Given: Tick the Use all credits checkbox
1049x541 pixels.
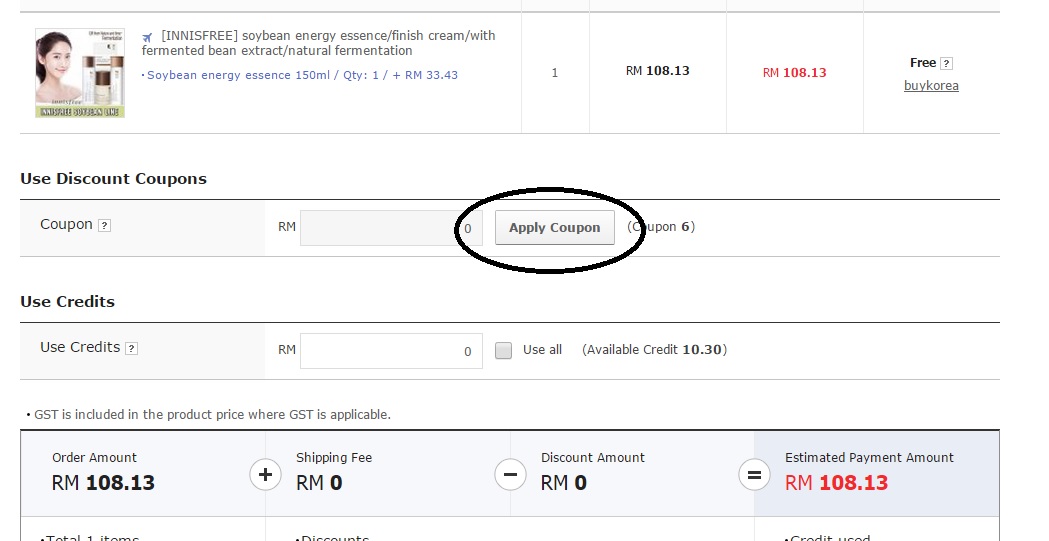Looking at the screenshot, I should point(503,350).
